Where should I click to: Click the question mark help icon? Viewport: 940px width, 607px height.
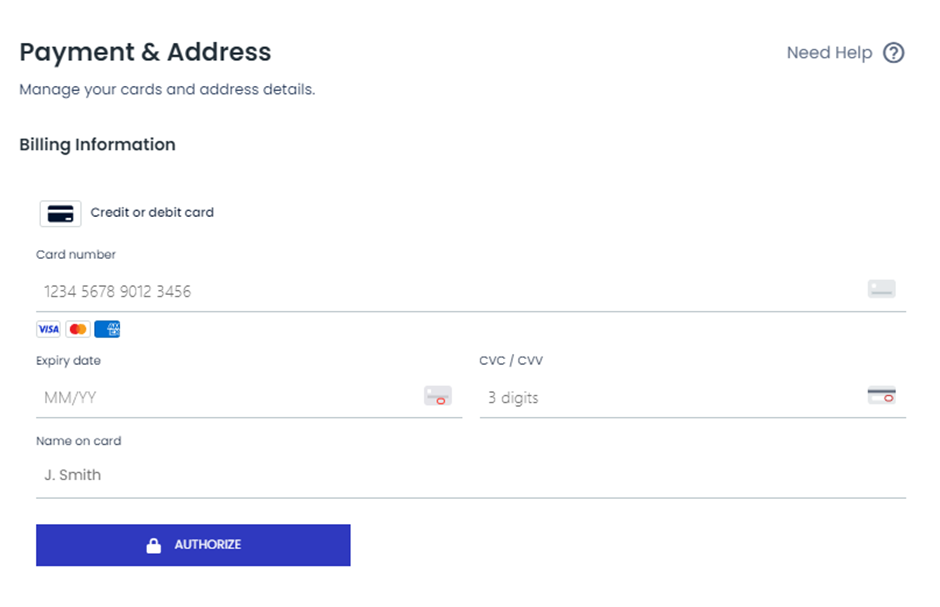click(893, 53)
